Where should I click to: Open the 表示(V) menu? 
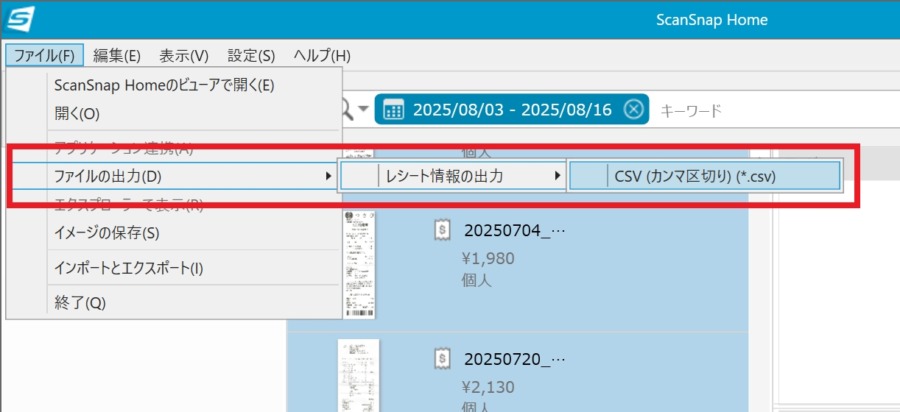184,56
